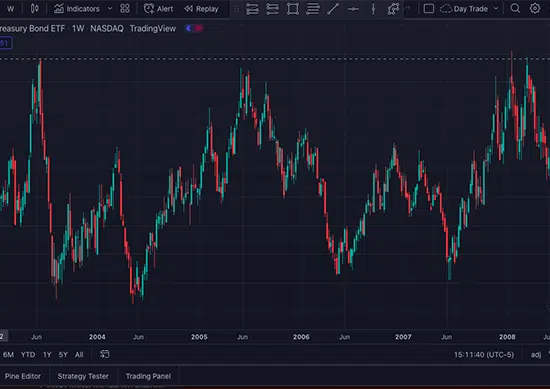Select the first position tool in drawing toolbar
Screen dimensions: 550x389
[x=252, y=9]
